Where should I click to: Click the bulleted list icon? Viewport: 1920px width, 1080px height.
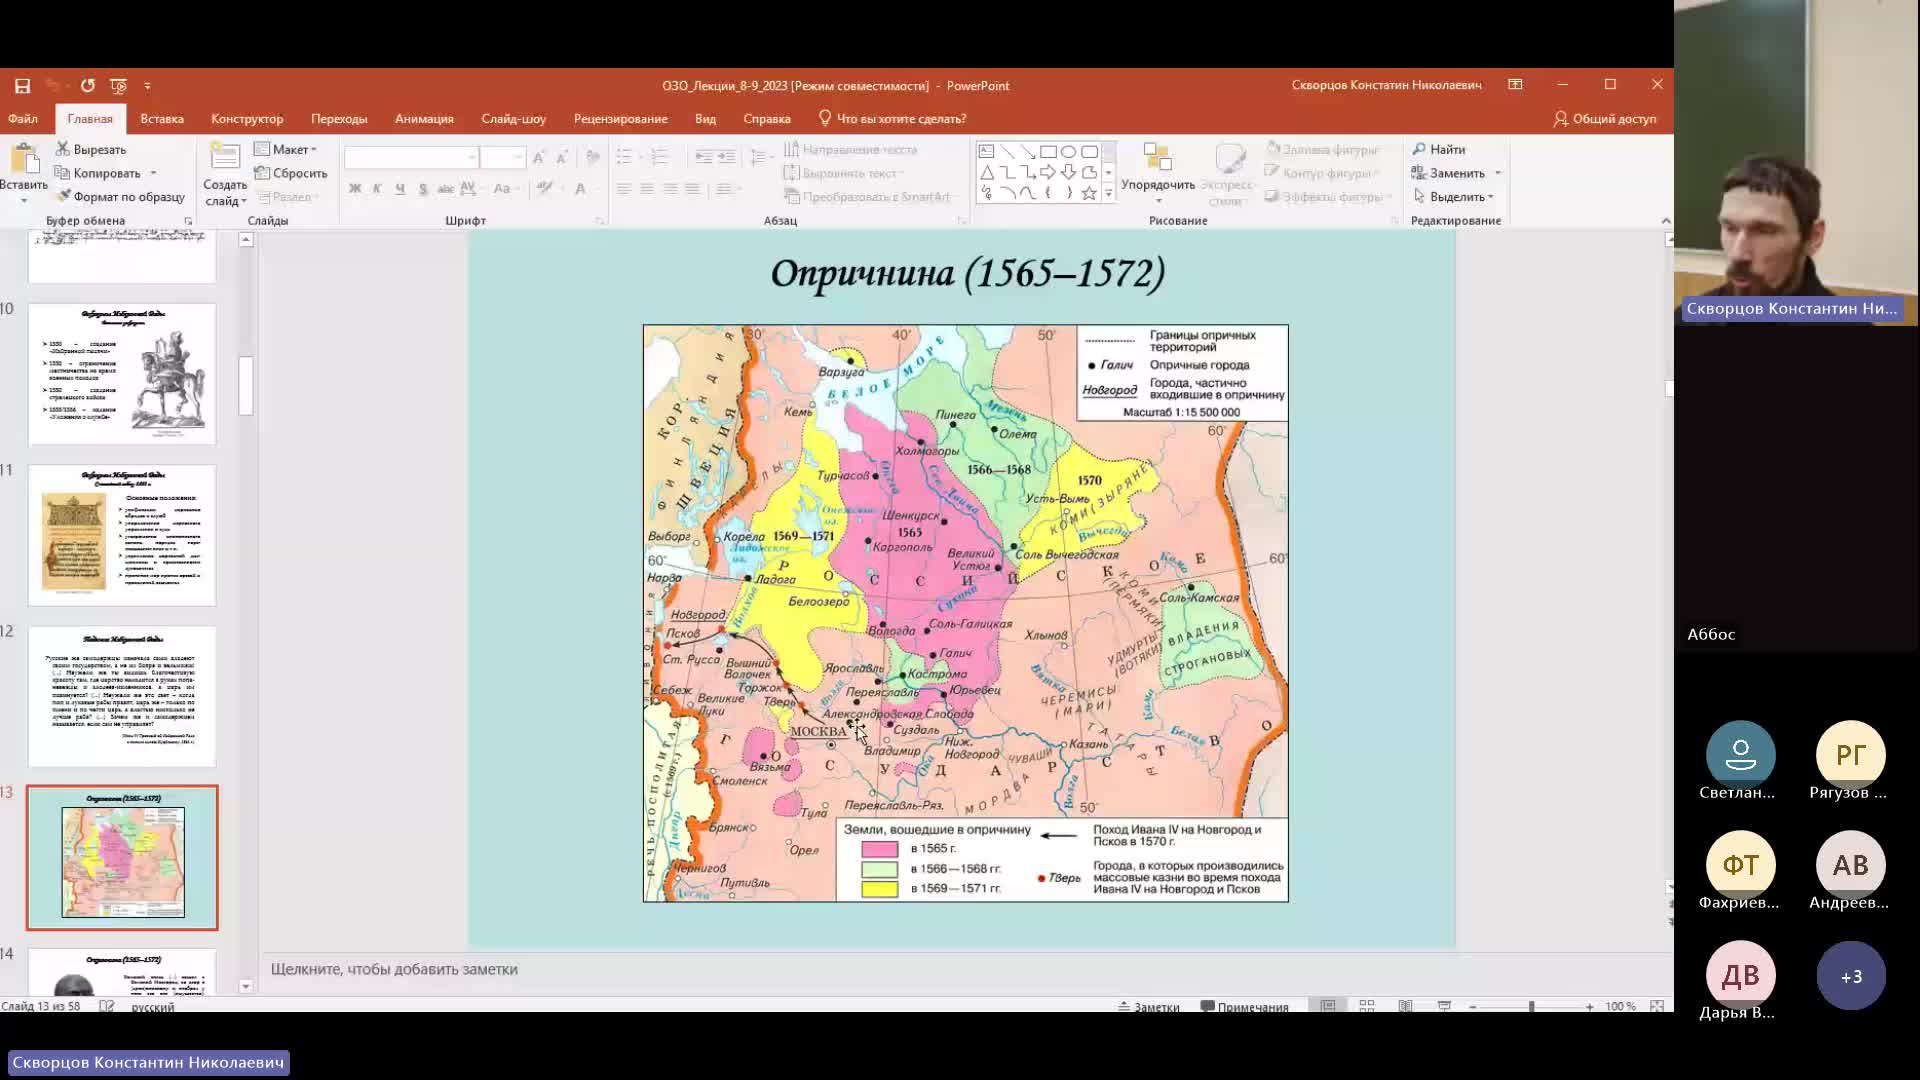click(624, 157)
